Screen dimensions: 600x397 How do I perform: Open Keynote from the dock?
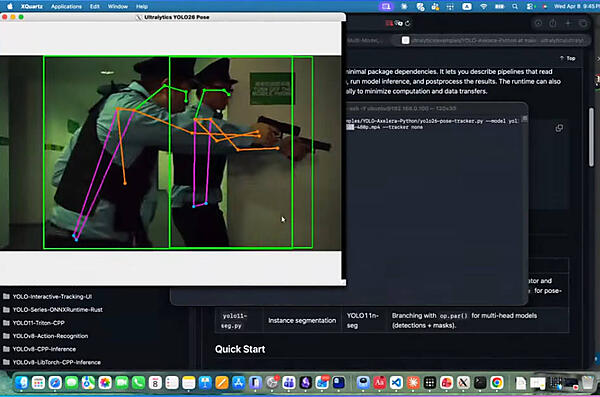click(x=205, y=382)
